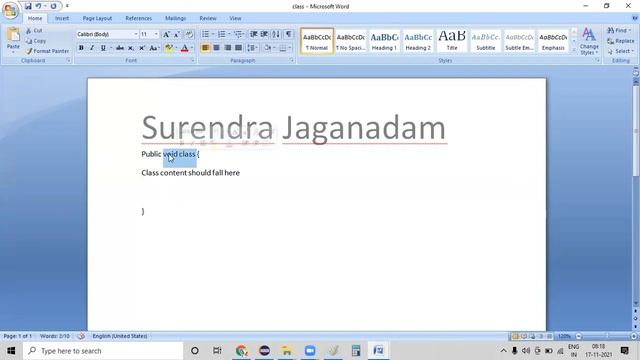640x360 pixels.
Task: Expand the Font dialog launcher
Action: 193,60
